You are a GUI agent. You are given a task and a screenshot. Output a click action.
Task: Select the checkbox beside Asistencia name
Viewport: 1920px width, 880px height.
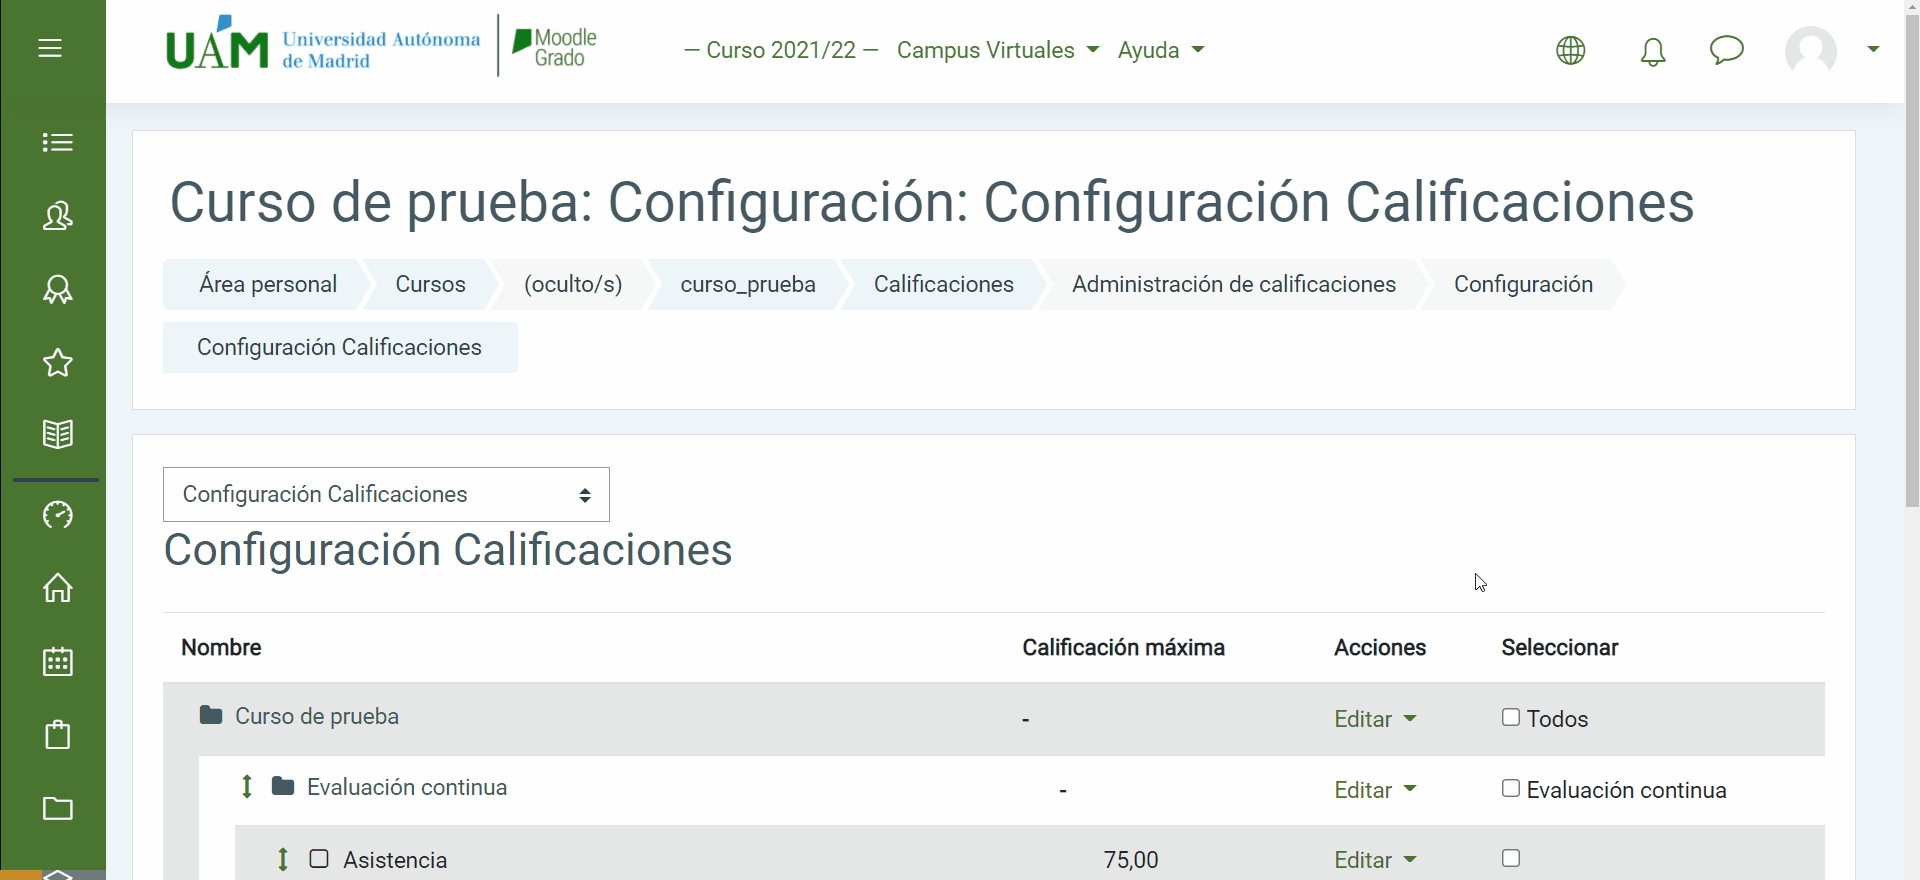[x=319, y=859]
